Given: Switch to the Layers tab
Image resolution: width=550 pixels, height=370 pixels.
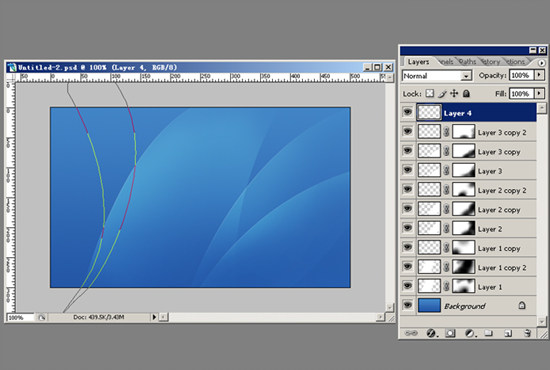Looking at the screenshot, I should tap(418, 62).
